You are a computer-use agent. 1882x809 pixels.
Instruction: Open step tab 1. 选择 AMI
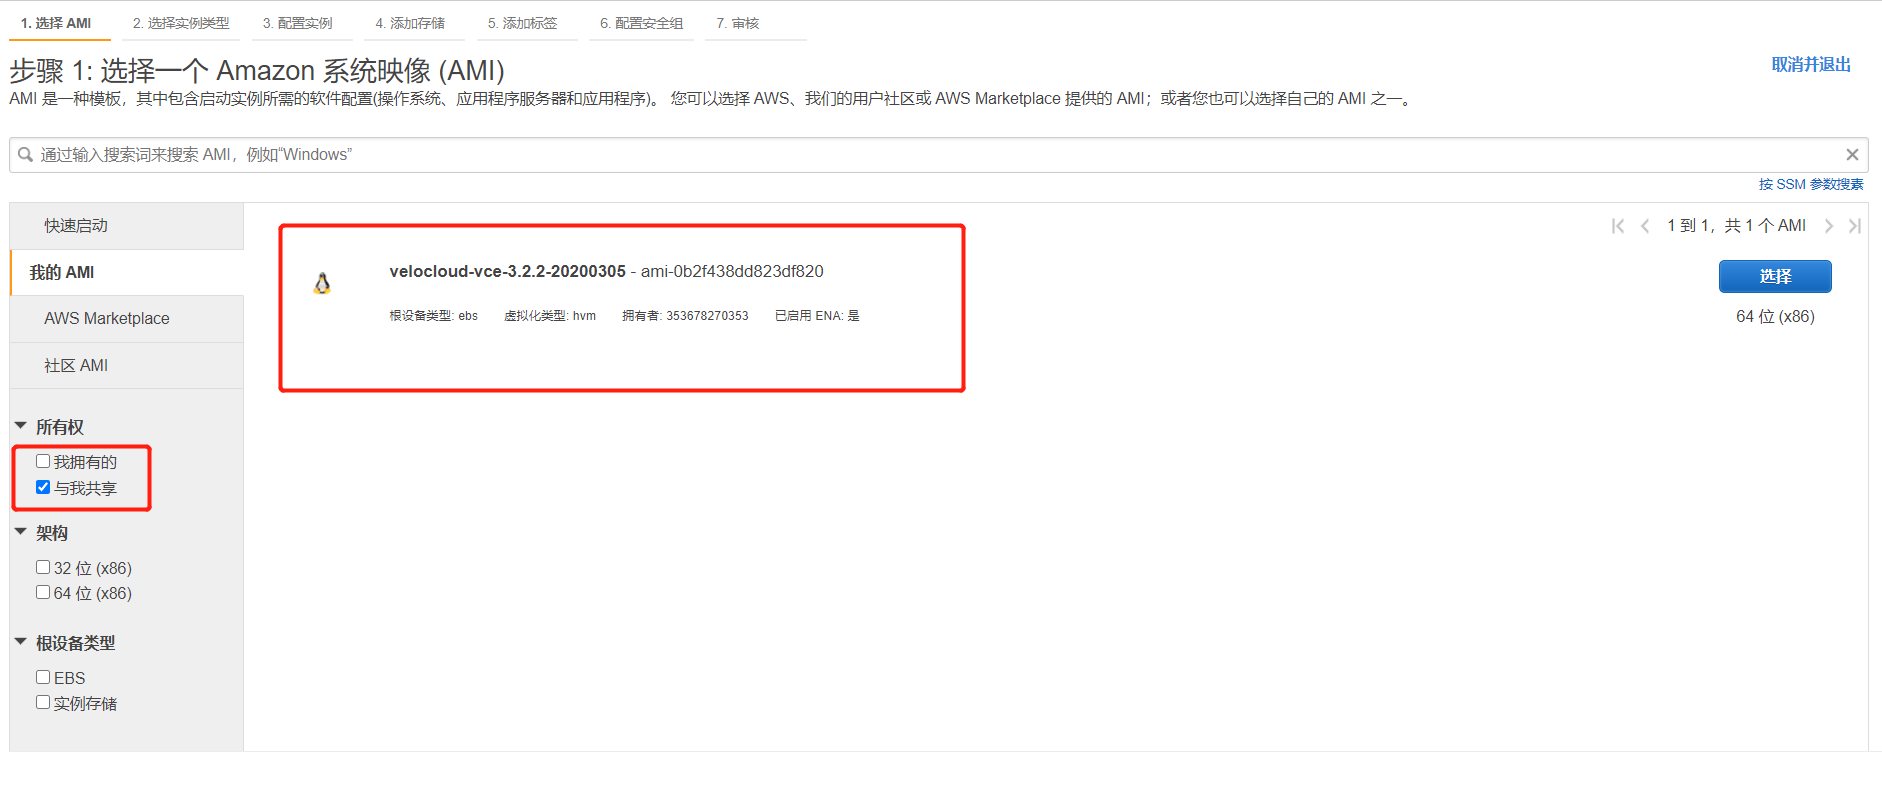(x=56, y=23)
